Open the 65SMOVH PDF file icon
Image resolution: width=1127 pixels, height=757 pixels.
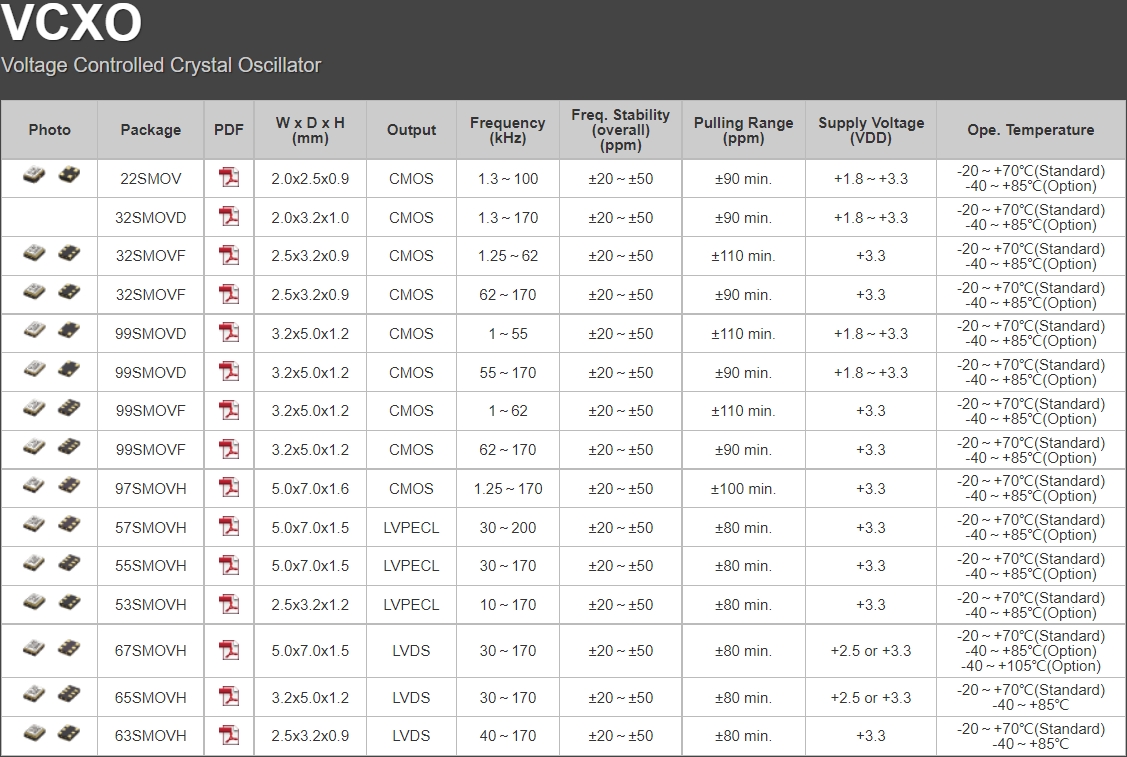[x=229, y=697]
